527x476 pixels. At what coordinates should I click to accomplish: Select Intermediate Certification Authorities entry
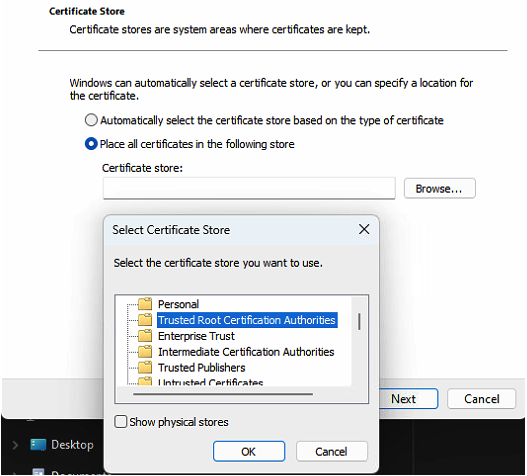click(246, 352)
